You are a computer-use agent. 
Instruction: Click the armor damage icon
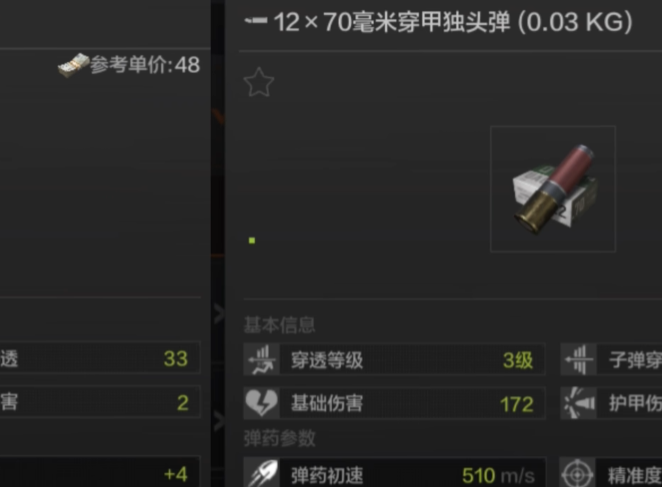pos(578,403)
